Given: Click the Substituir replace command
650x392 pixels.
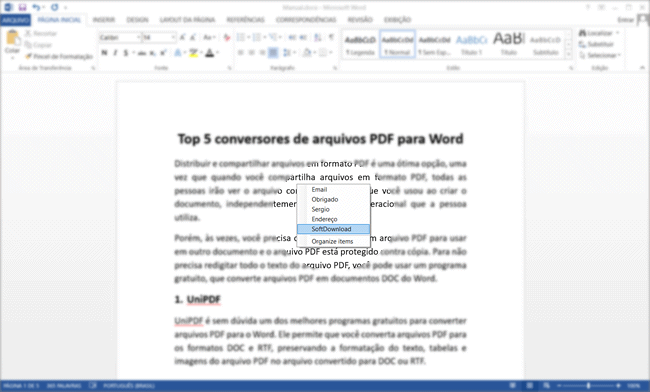Looking at the screenshot, I should click(596, 44).
